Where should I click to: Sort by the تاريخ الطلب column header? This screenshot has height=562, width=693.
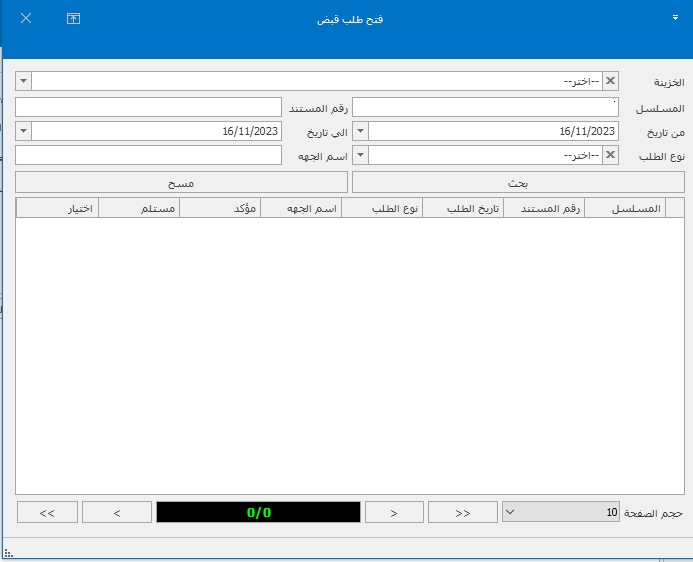click(463, 208)
